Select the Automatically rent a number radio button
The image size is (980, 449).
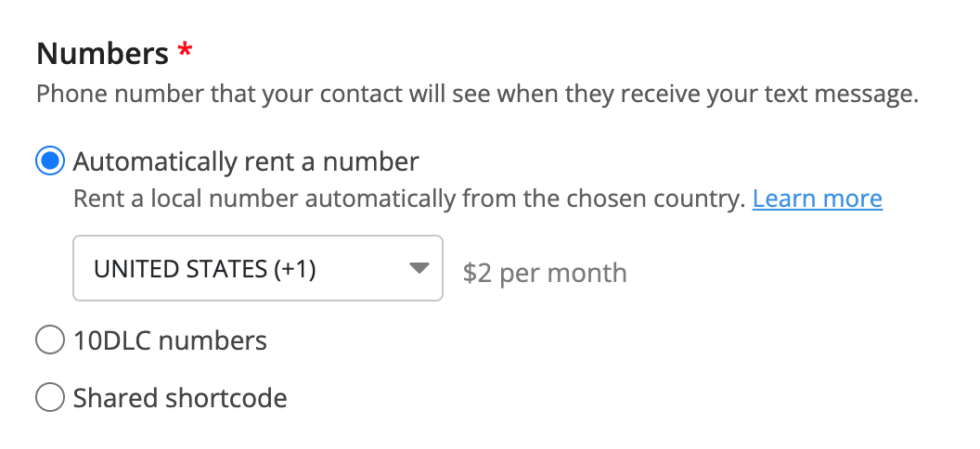(x=49, y=161)
